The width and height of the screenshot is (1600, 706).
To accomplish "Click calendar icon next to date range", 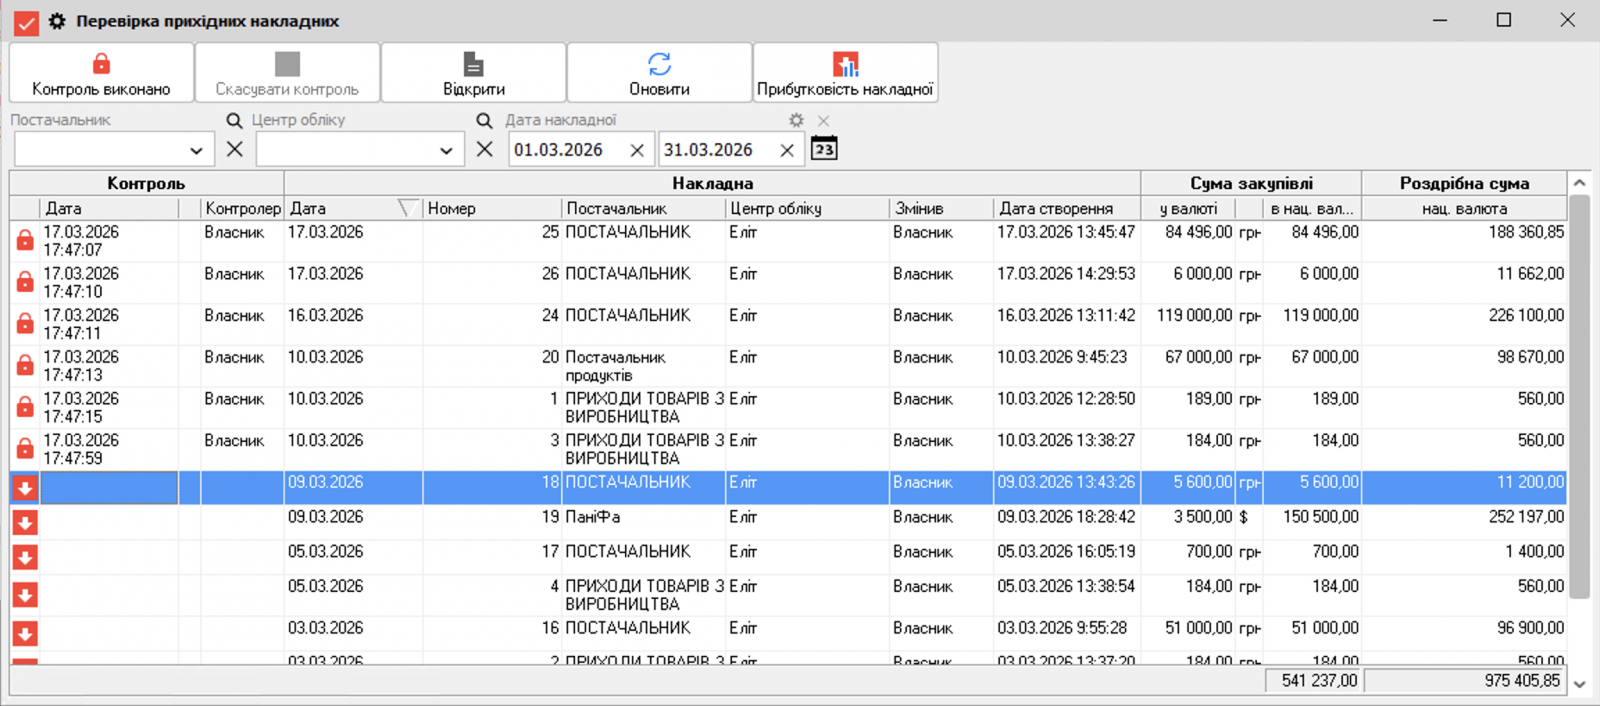I will click(824, 149).
